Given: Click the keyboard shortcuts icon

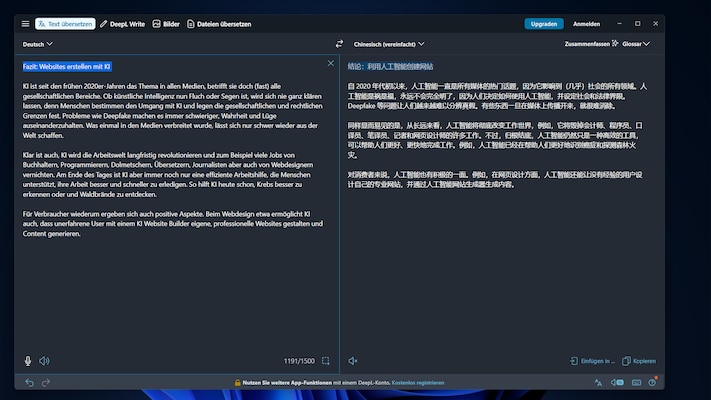Looking at the screenshot, I should 636,383.
